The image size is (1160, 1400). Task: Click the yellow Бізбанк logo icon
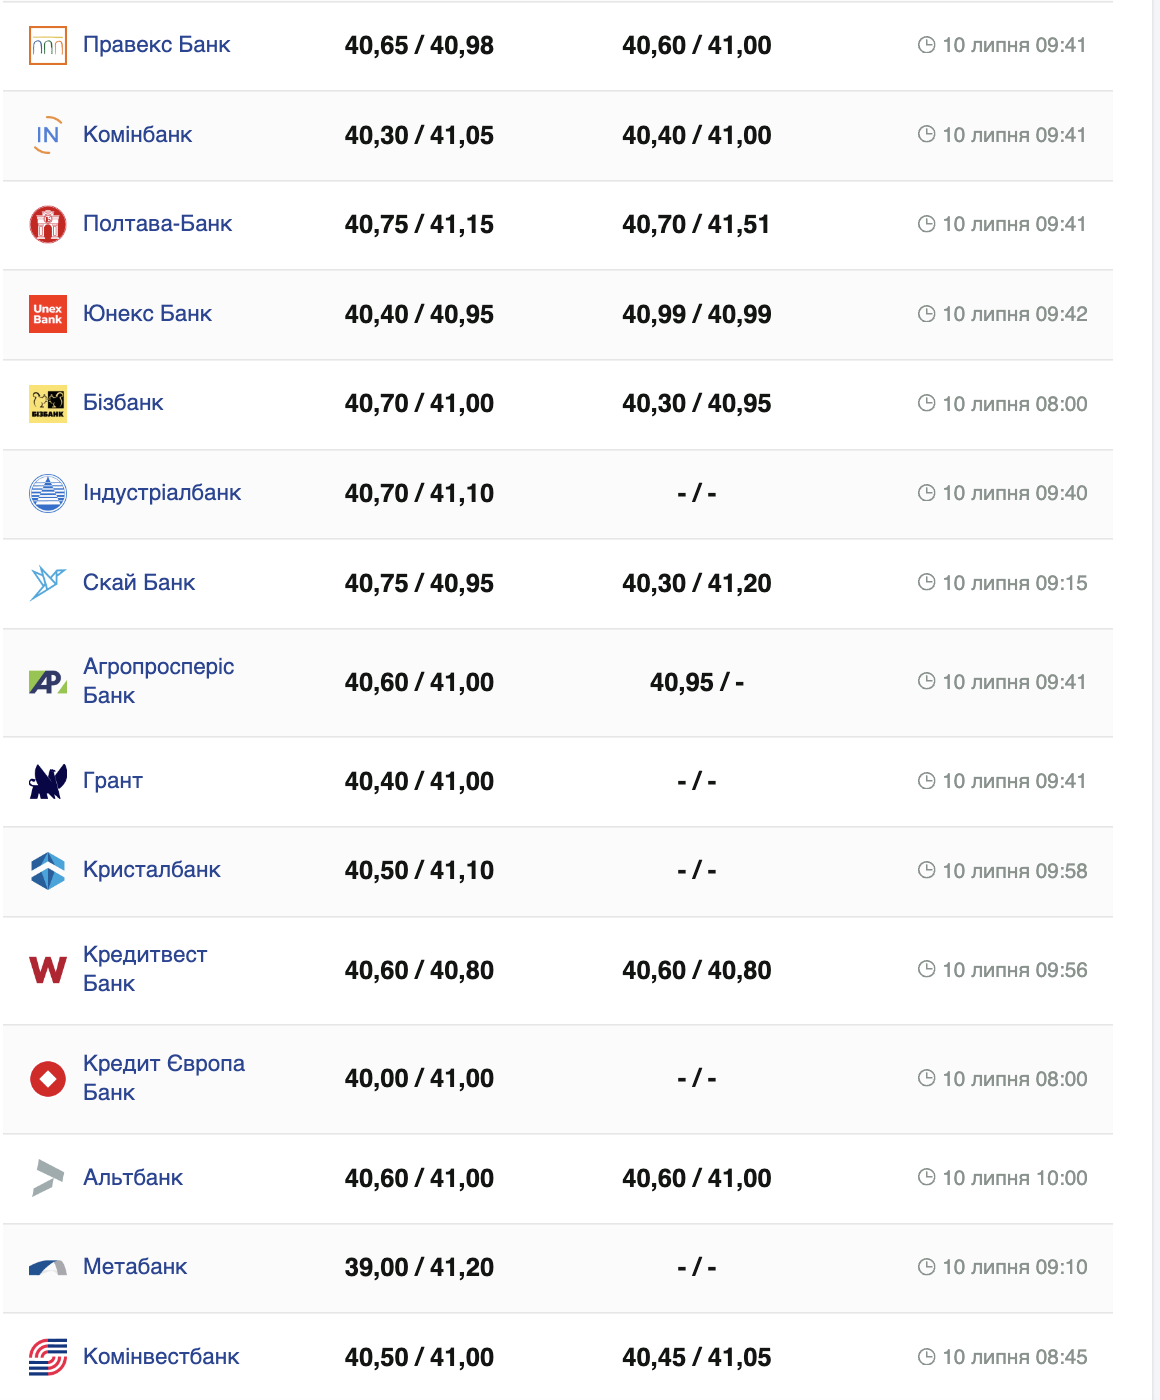coord(48,404)
